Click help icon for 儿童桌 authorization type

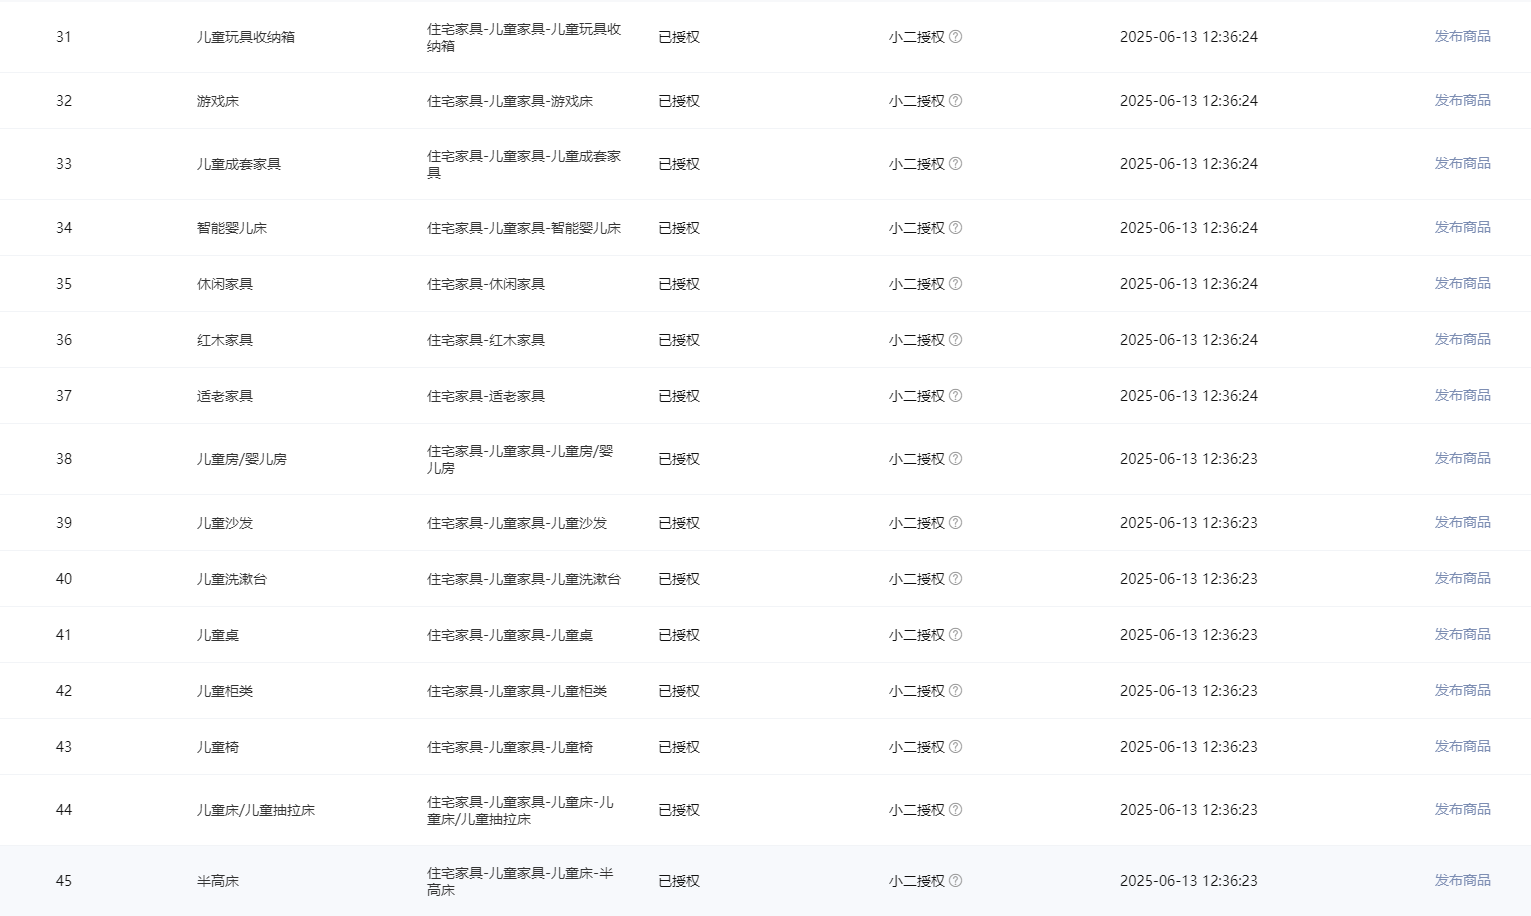coord(955,635)
